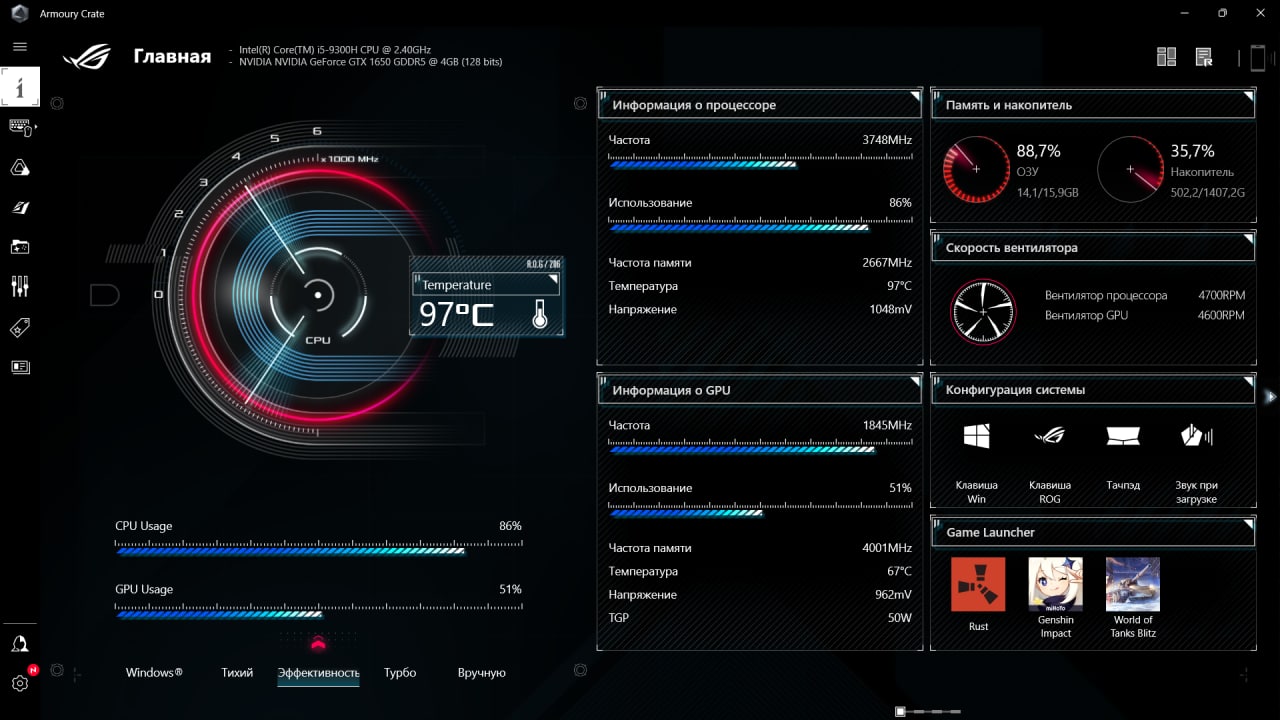Image resolution: width=1280 pixels, height=720 pixels.
Task: Open Scenario Profiles sliders icon
Action: (x=20, y=287)
